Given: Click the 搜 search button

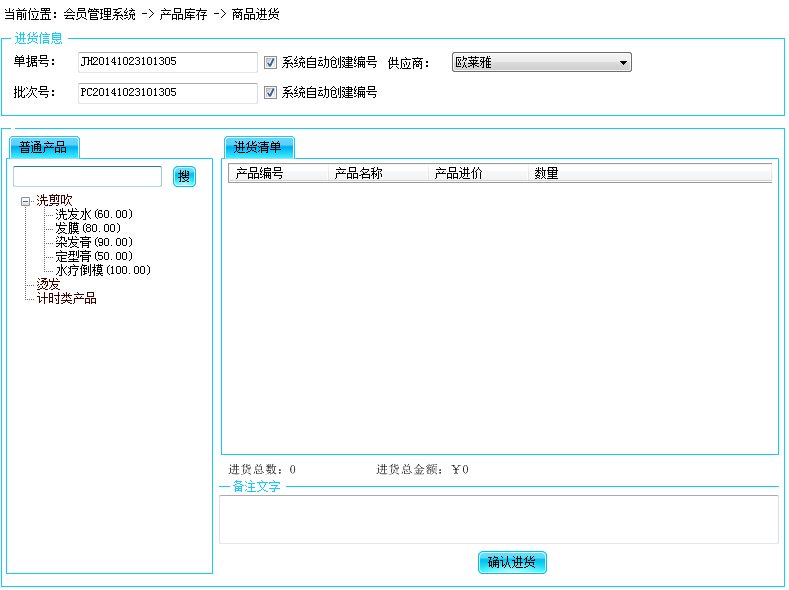Looking at the screenshot, I should tap(184, 177).
